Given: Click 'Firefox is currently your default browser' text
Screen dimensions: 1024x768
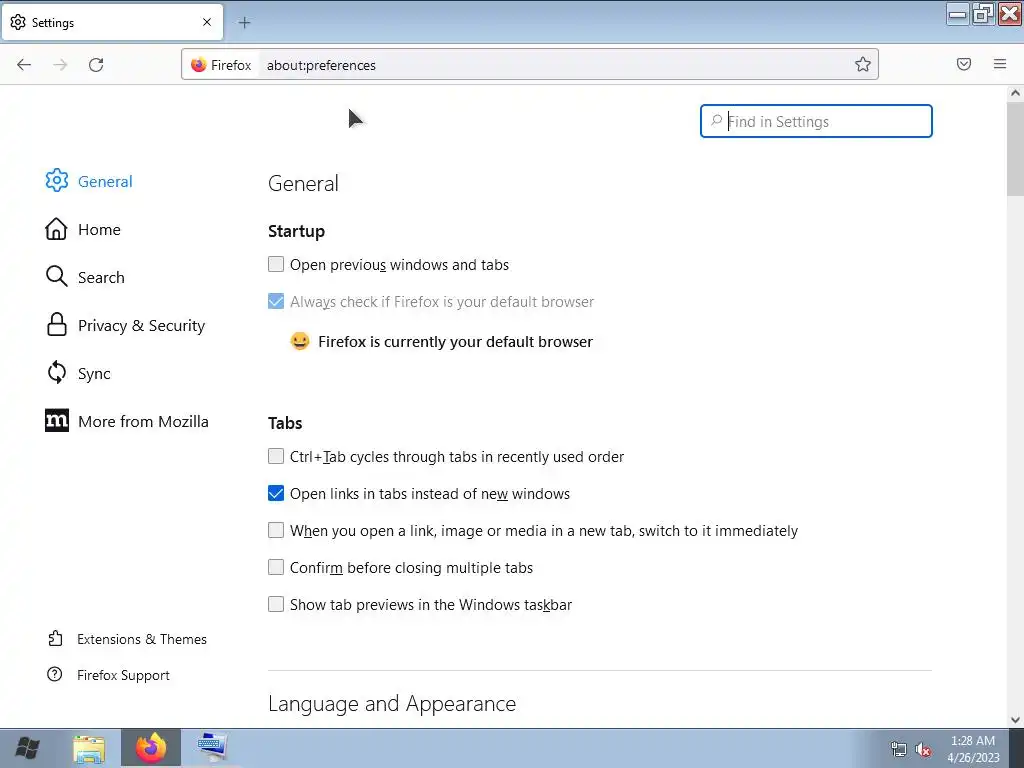Looking at the screenshot, I should click(456, 342).
